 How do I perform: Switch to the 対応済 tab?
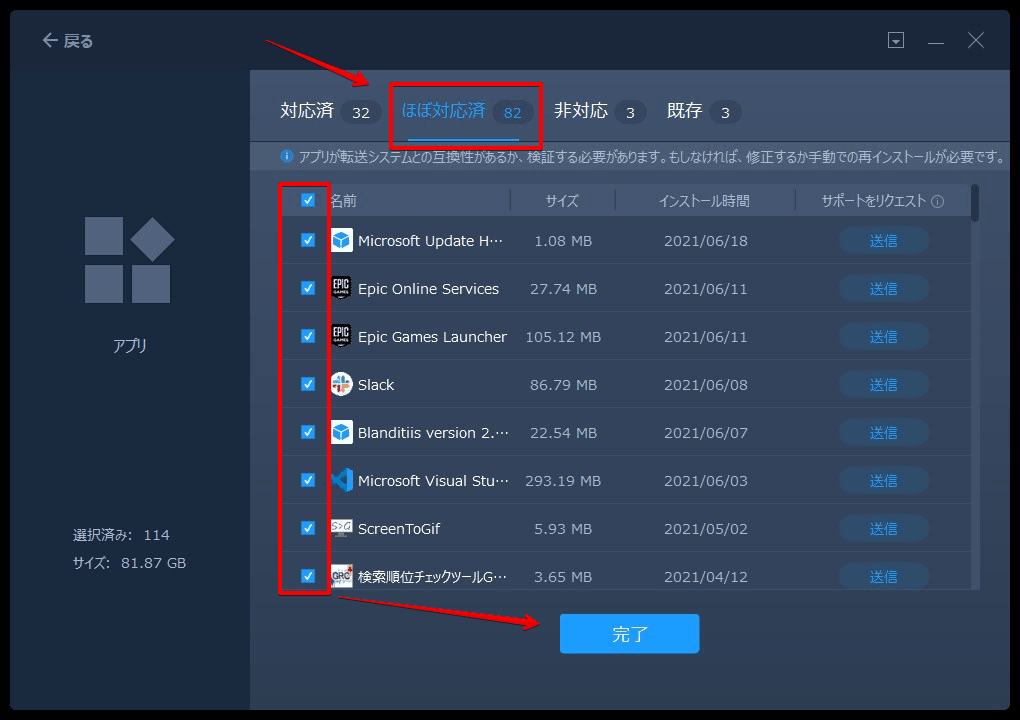(x=329, y=112)
